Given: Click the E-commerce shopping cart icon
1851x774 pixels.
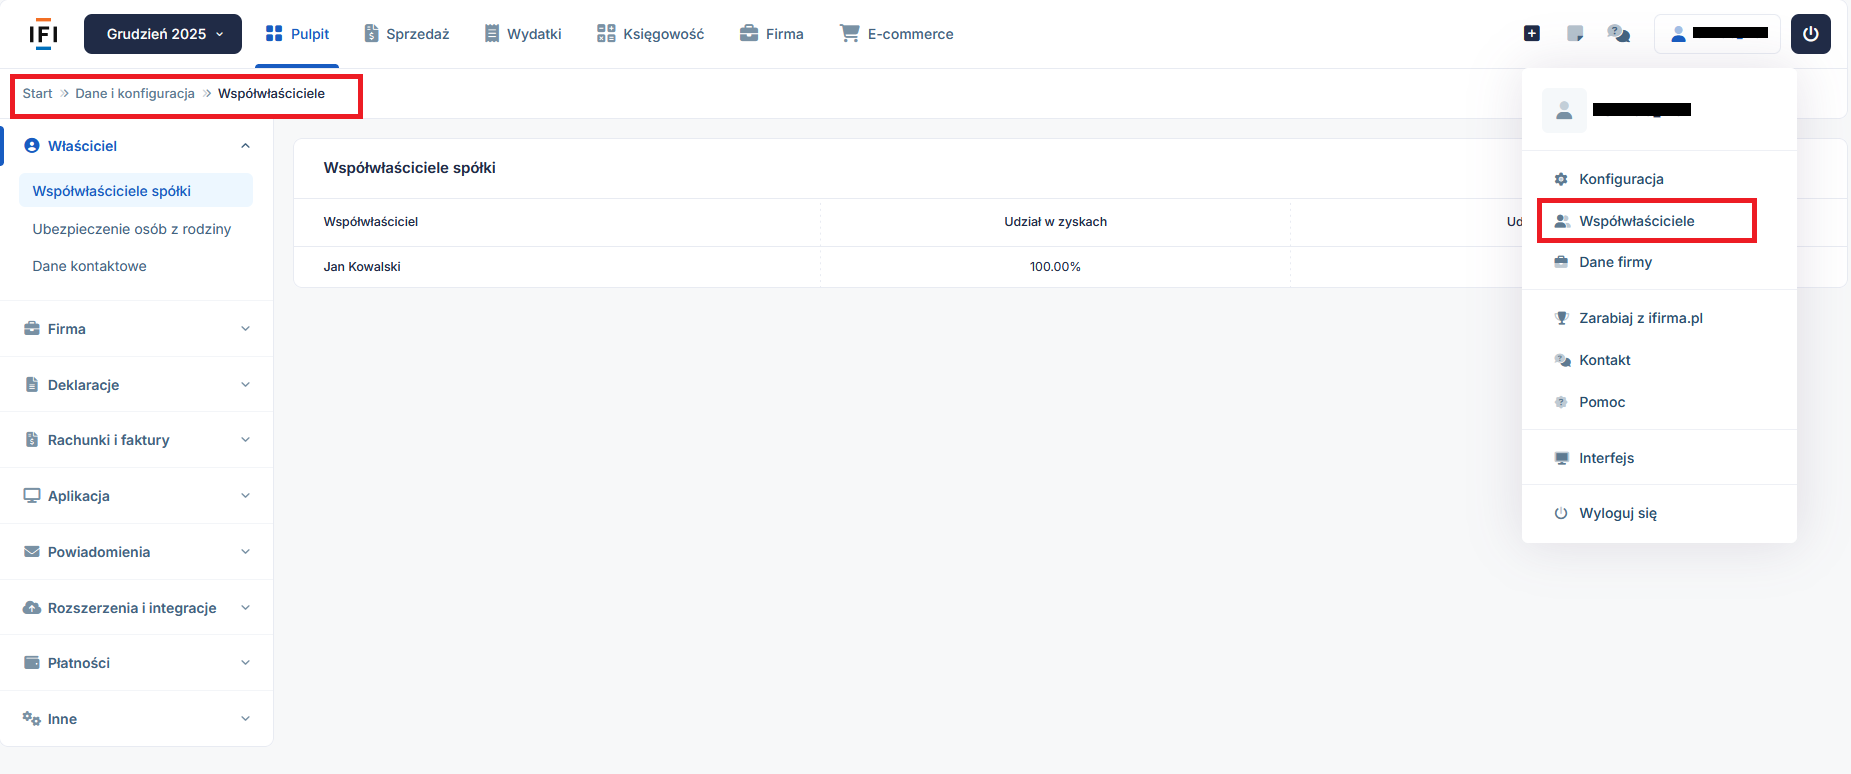Looking at the screenshot, I should [849, 34].
